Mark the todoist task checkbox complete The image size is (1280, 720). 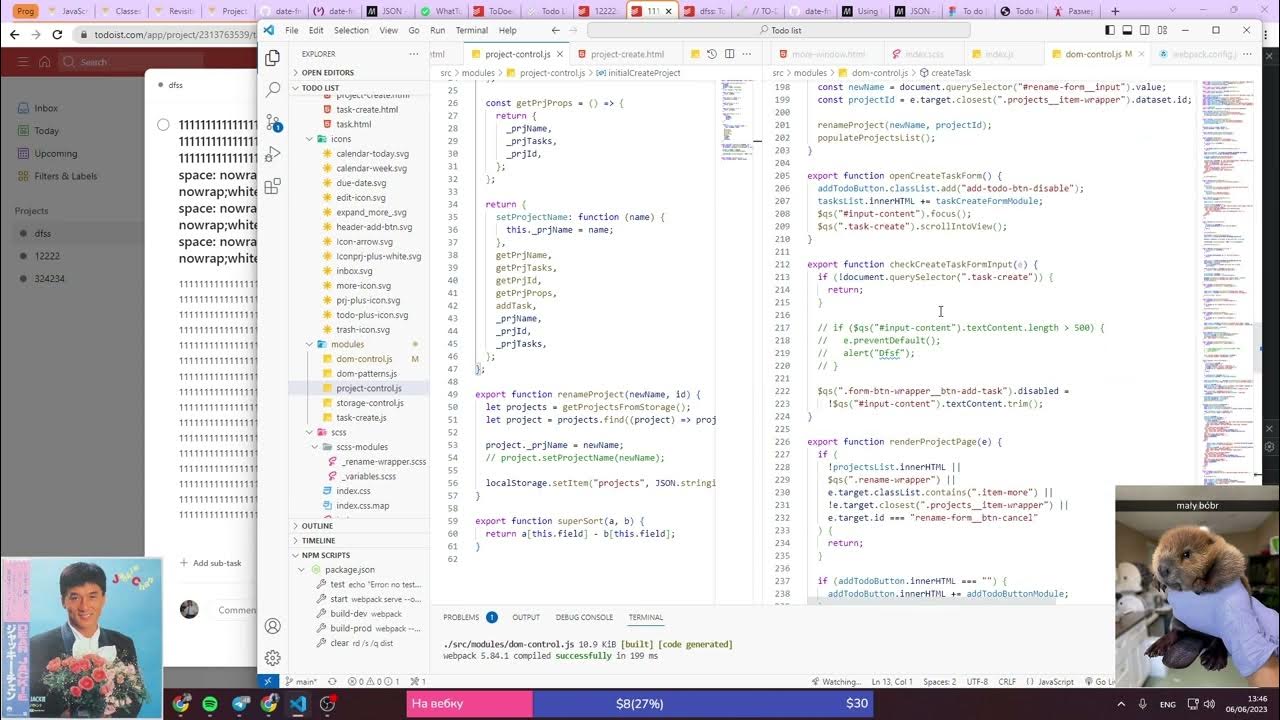[163, 125]
